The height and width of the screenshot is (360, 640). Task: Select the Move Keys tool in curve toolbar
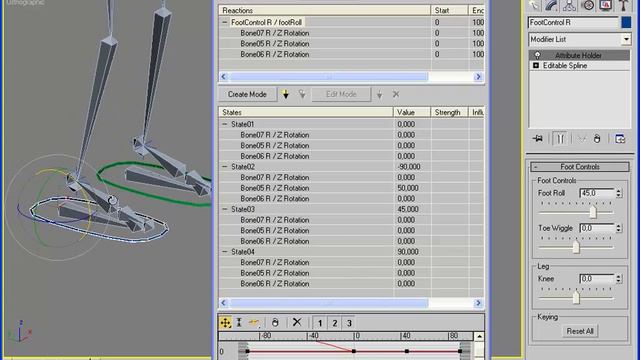tap(225, 322)
